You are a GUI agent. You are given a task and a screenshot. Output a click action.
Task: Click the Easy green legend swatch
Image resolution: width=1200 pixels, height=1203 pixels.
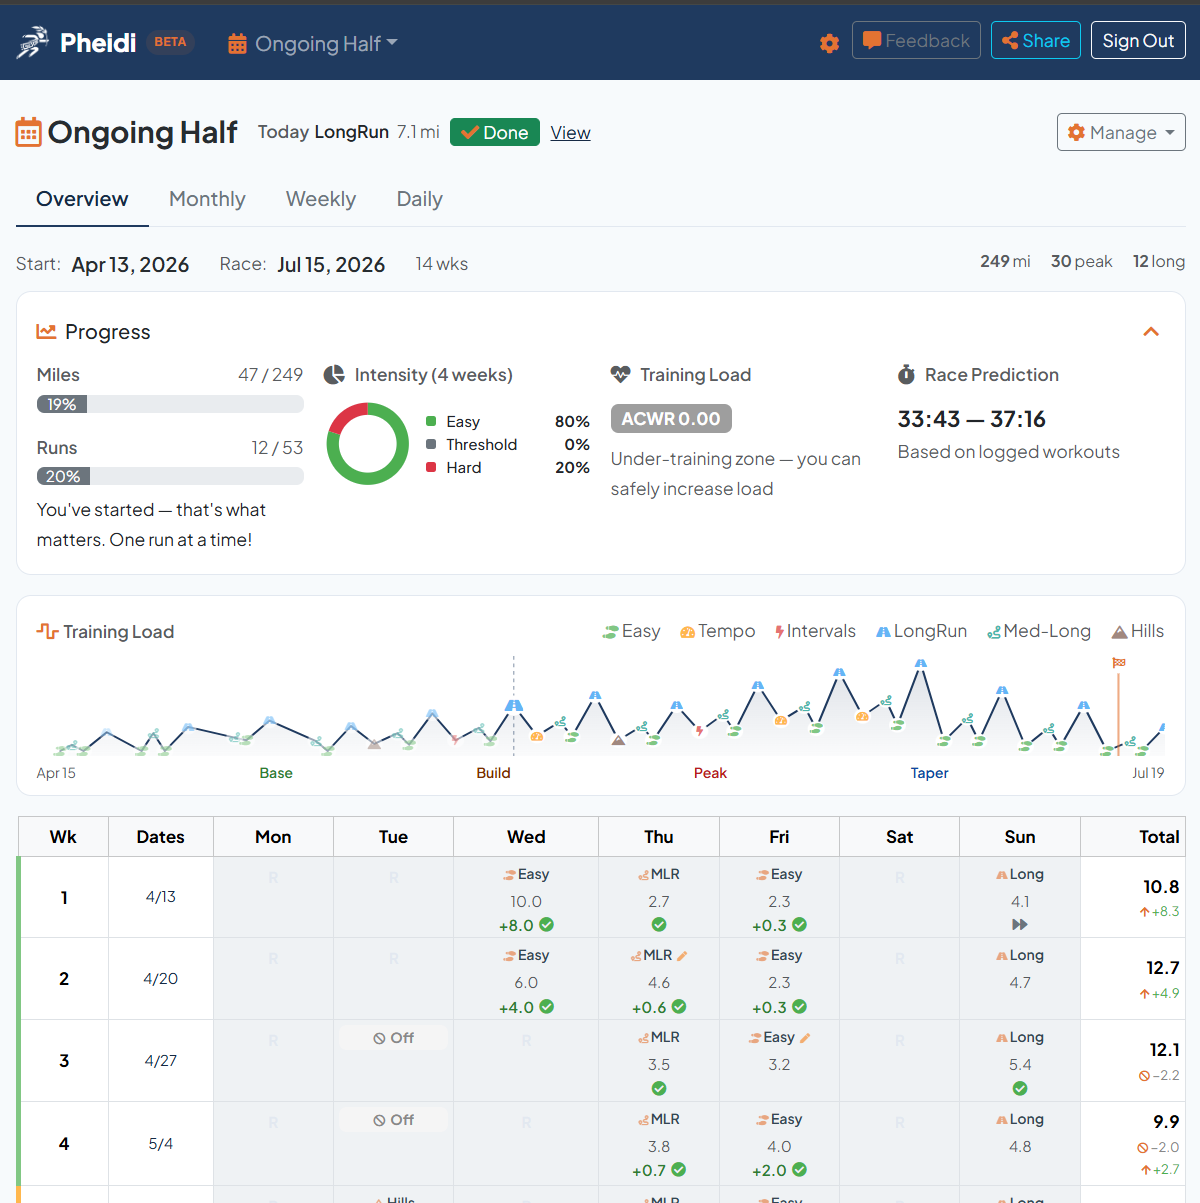coord(431,422)
